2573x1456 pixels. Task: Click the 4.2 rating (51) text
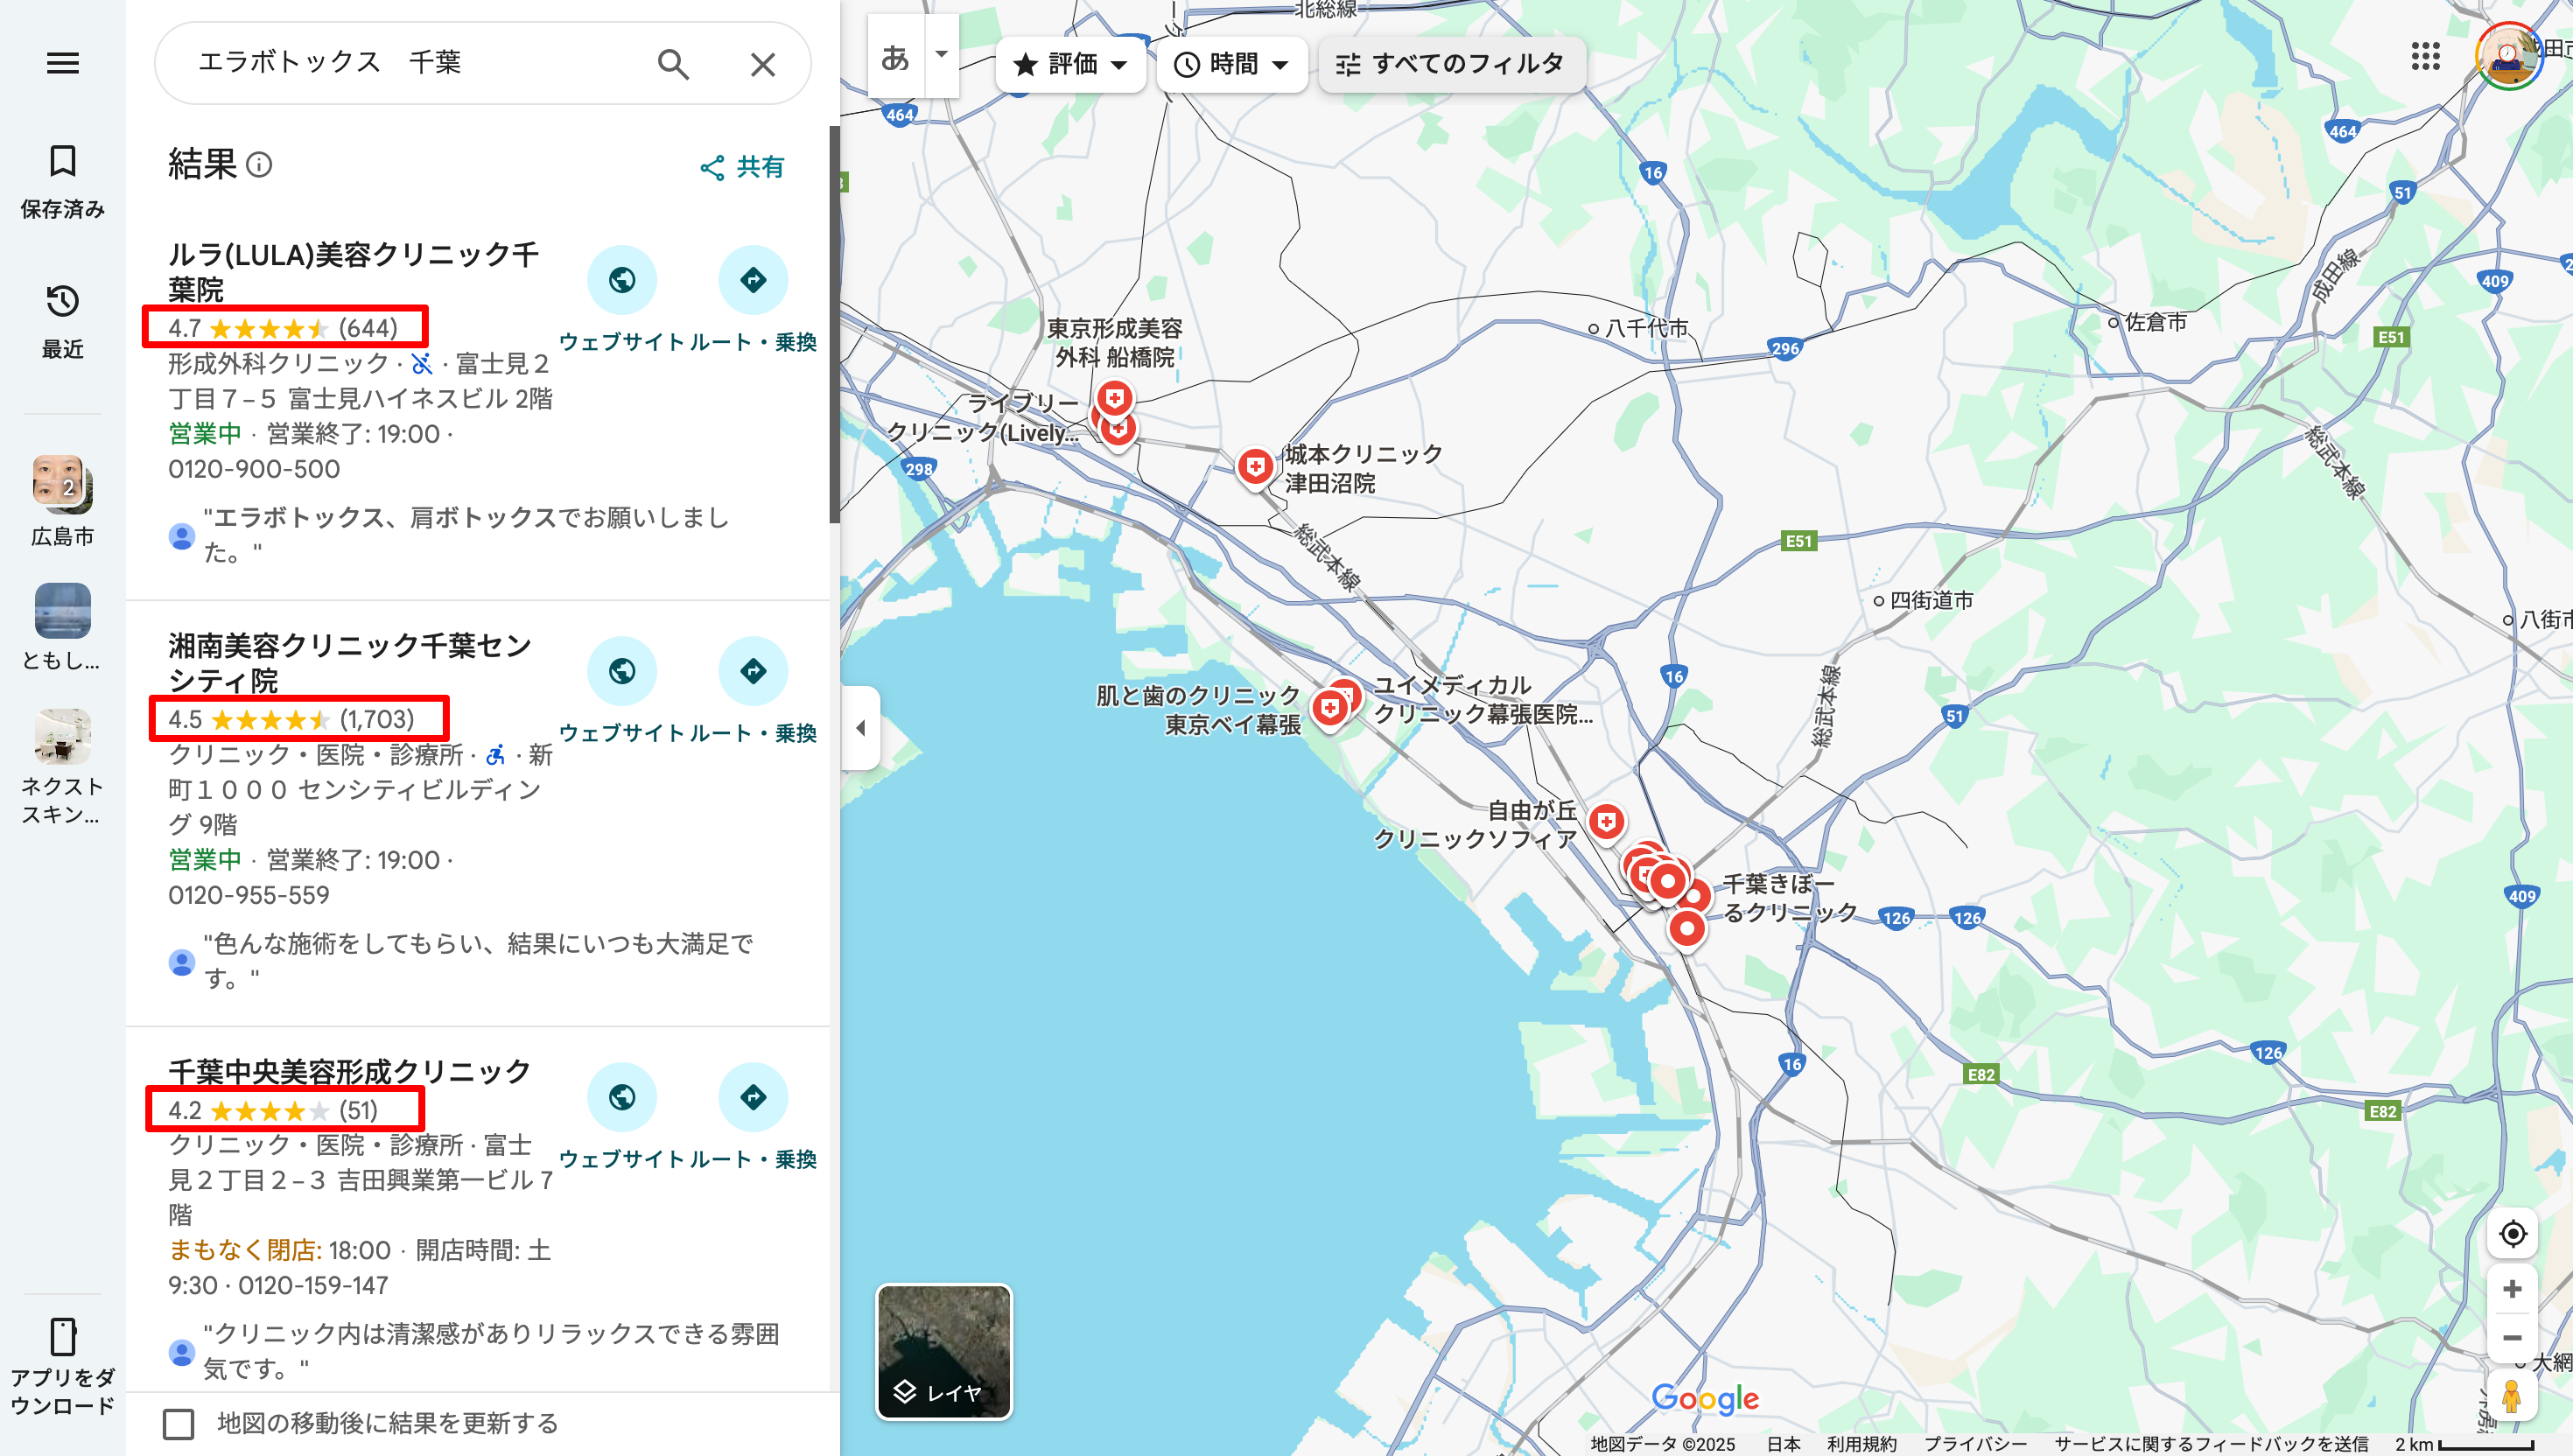(x=273, y=1110)
